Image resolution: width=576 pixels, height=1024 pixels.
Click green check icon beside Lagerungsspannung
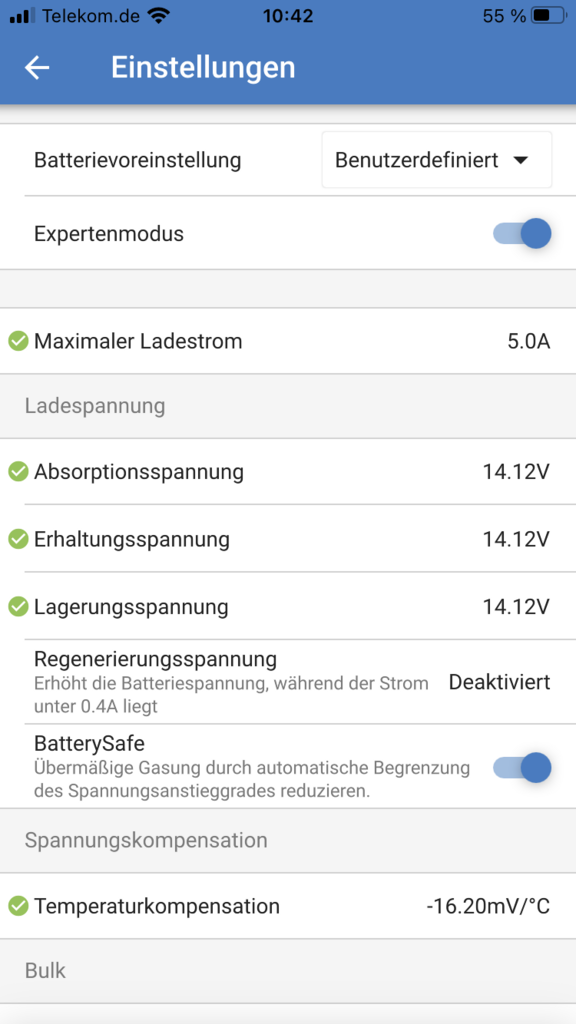tap(18, 607)
